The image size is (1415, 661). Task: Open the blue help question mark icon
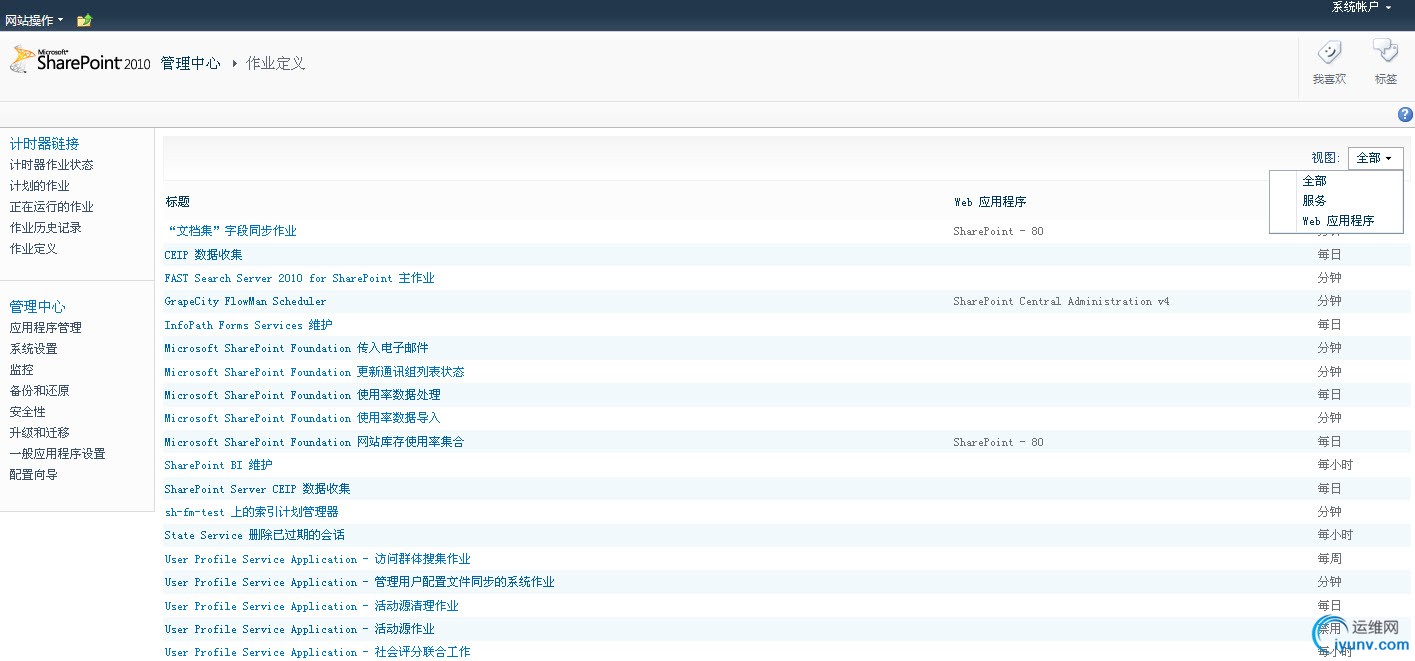click(x=1405, y=115)
